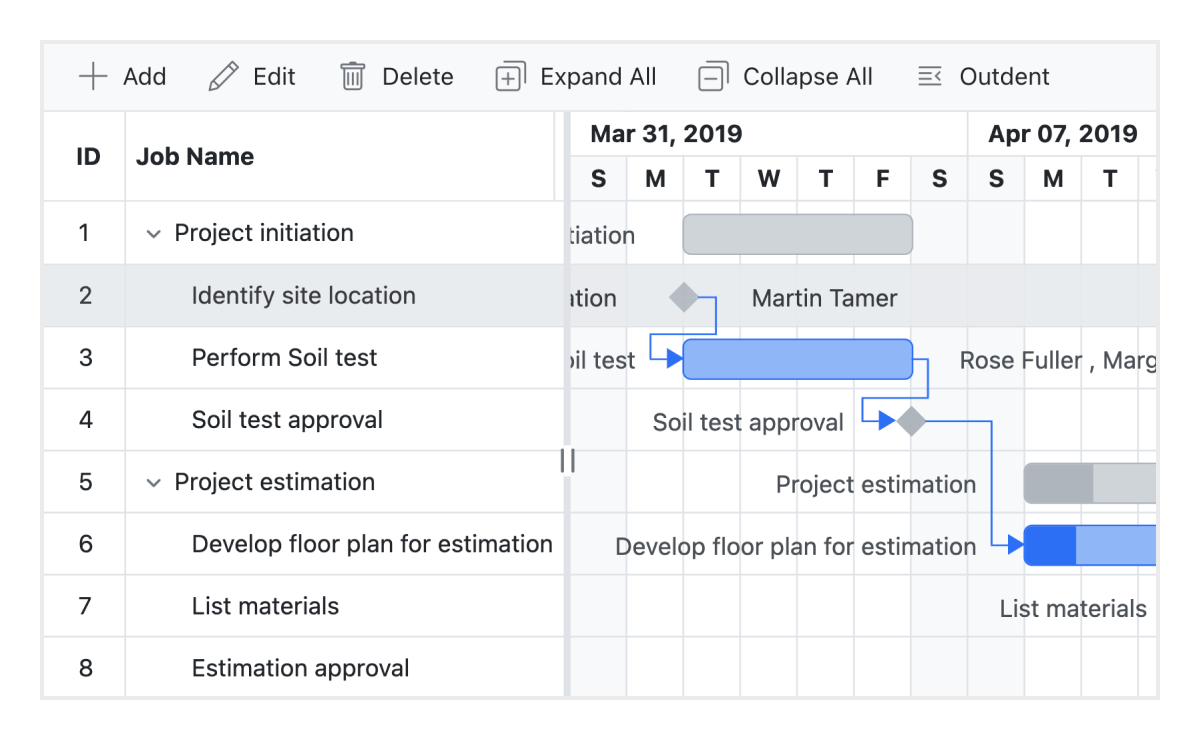
Task: Click the Apr 07, 2019 timeline header
Action: click(1063, 133)
